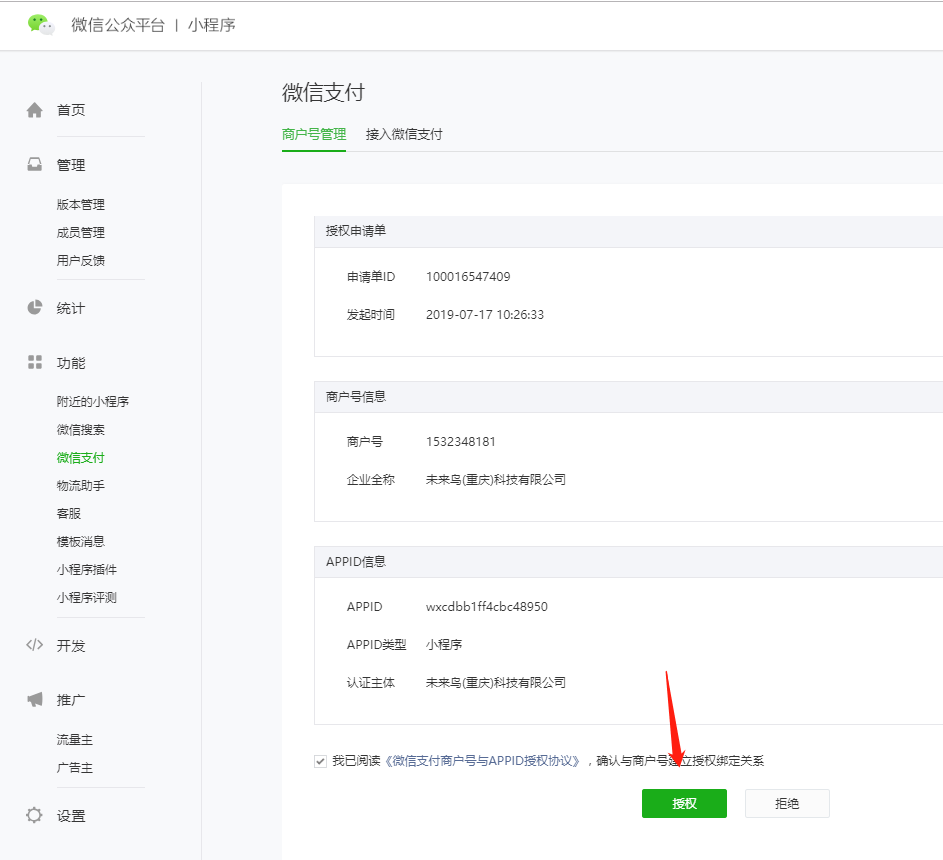The image size is (943, 860).
Task: Click the grid icon beside 功能
Action: click(35, 362)
